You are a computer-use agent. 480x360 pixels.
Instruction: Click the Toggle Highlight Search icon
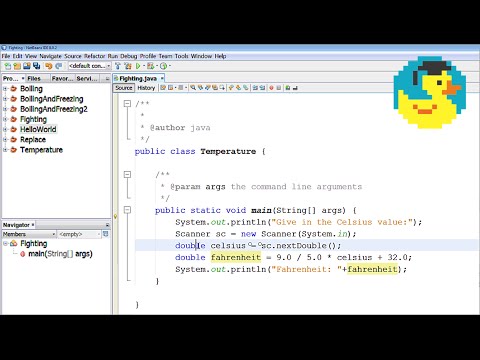(x=215, y=88)
